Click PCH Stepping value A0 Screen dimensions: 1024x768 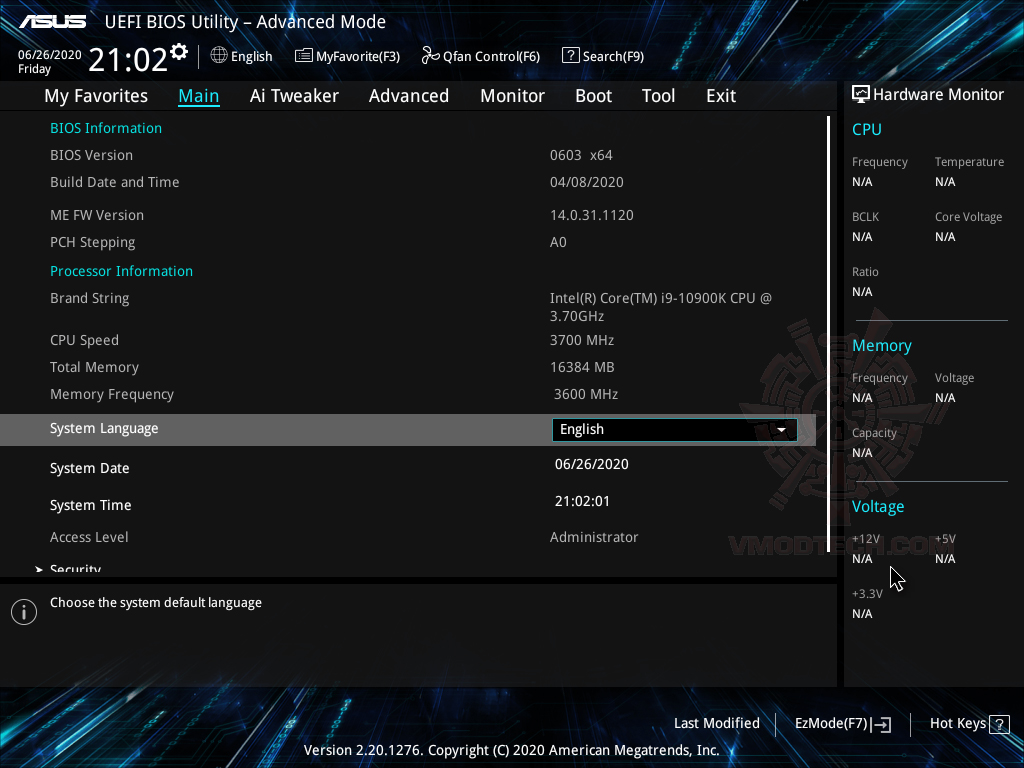tap(558, 242)
